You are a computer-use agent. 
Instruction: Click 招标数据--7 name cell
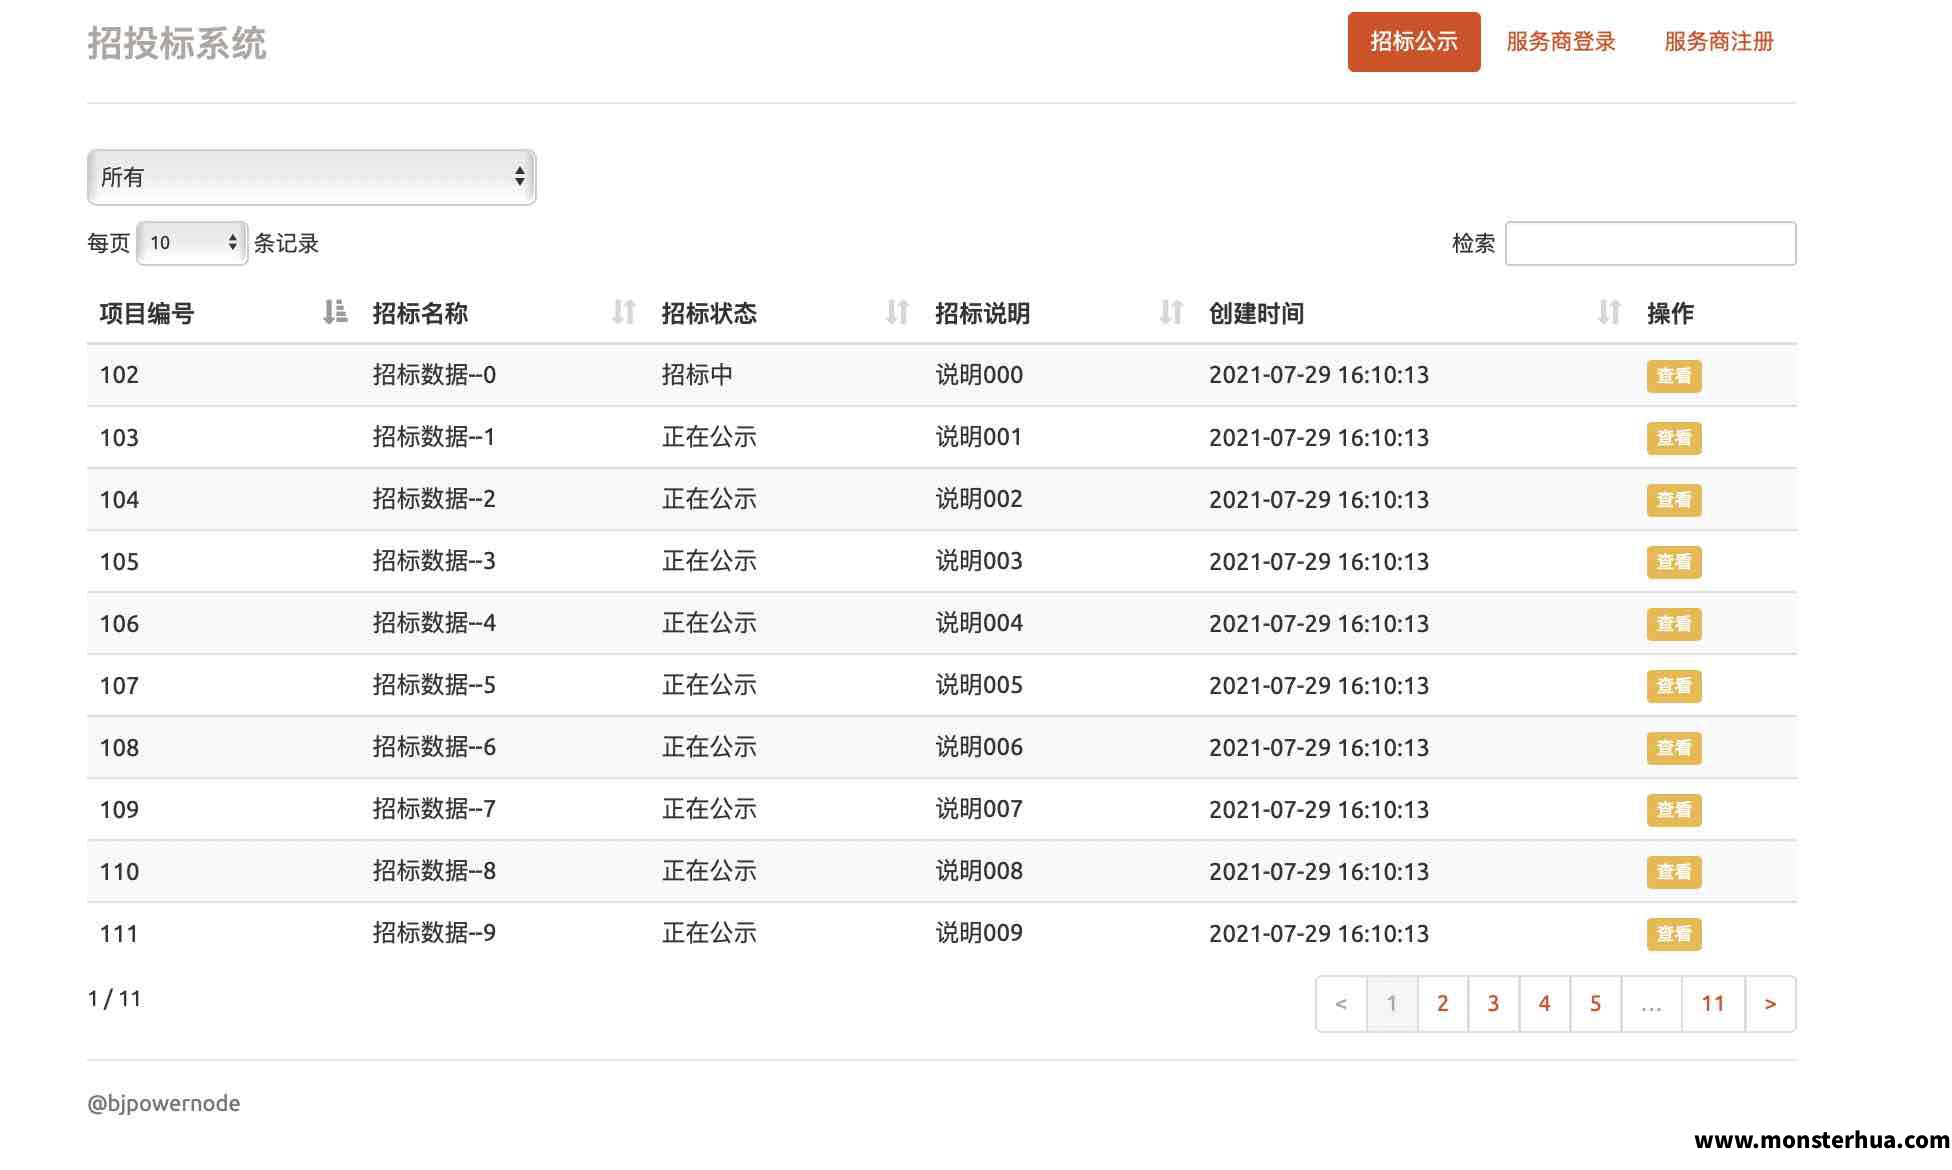coord(434,809)
